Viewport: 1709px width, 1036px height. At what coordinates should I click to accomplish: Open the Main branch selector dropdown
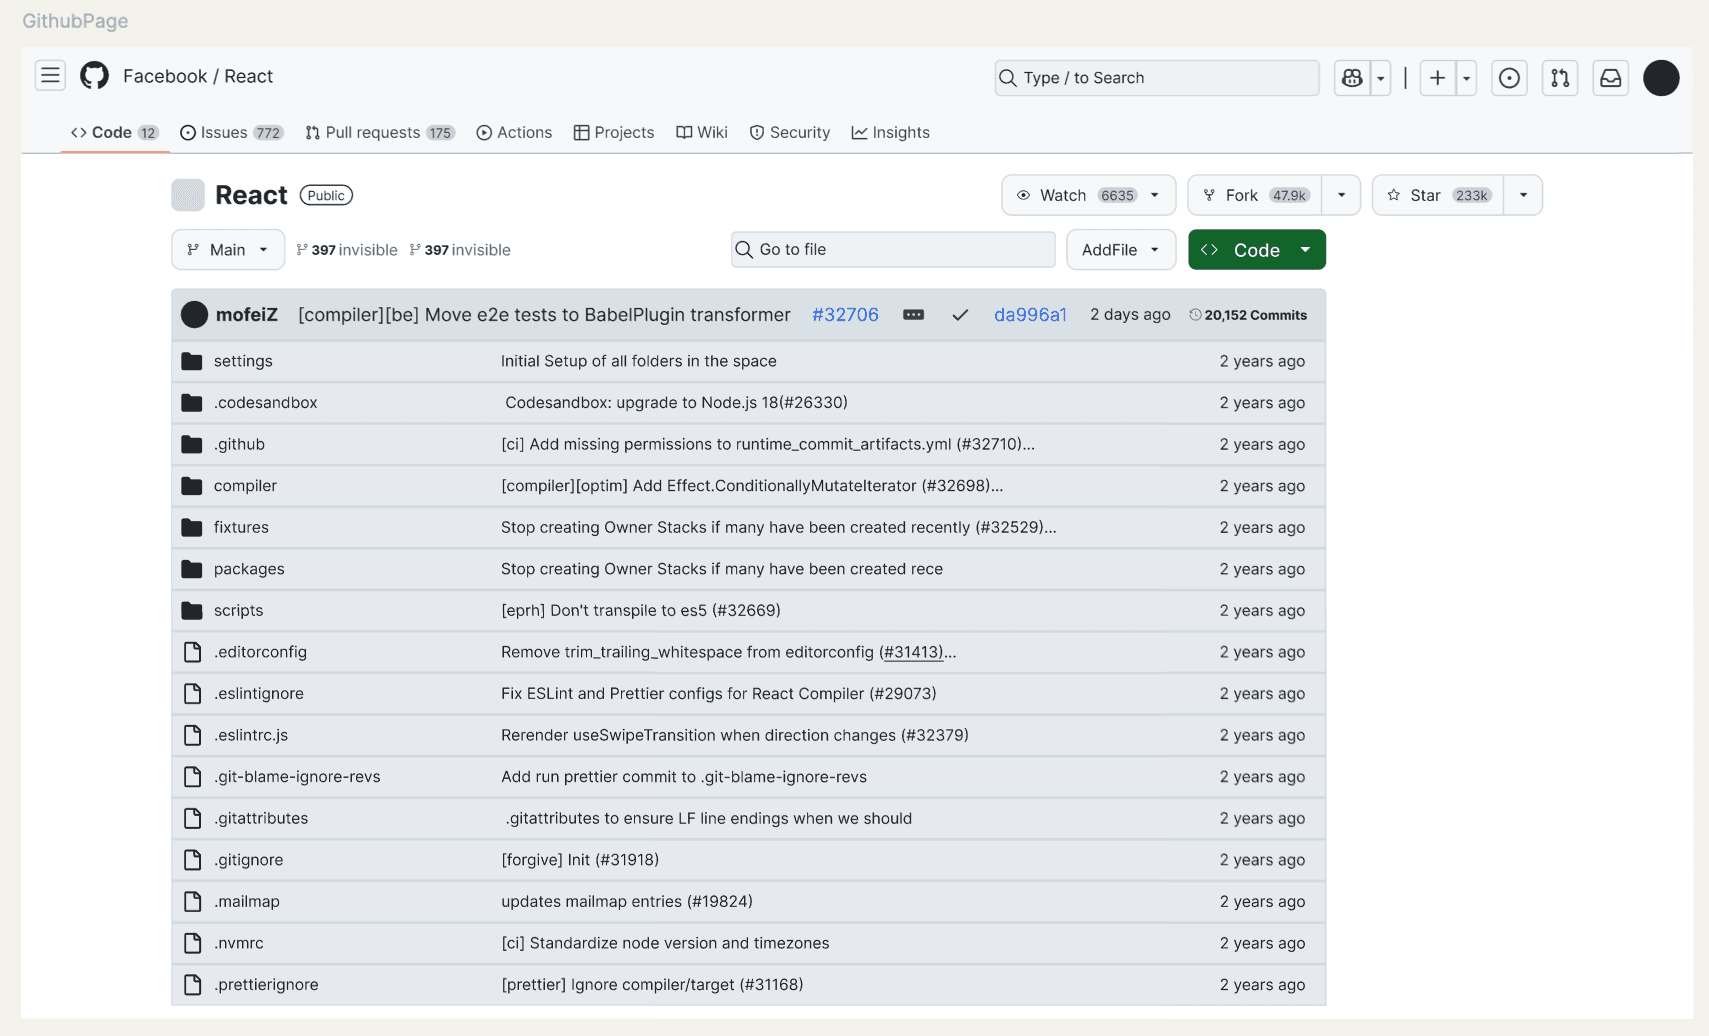tap(228, 250)
